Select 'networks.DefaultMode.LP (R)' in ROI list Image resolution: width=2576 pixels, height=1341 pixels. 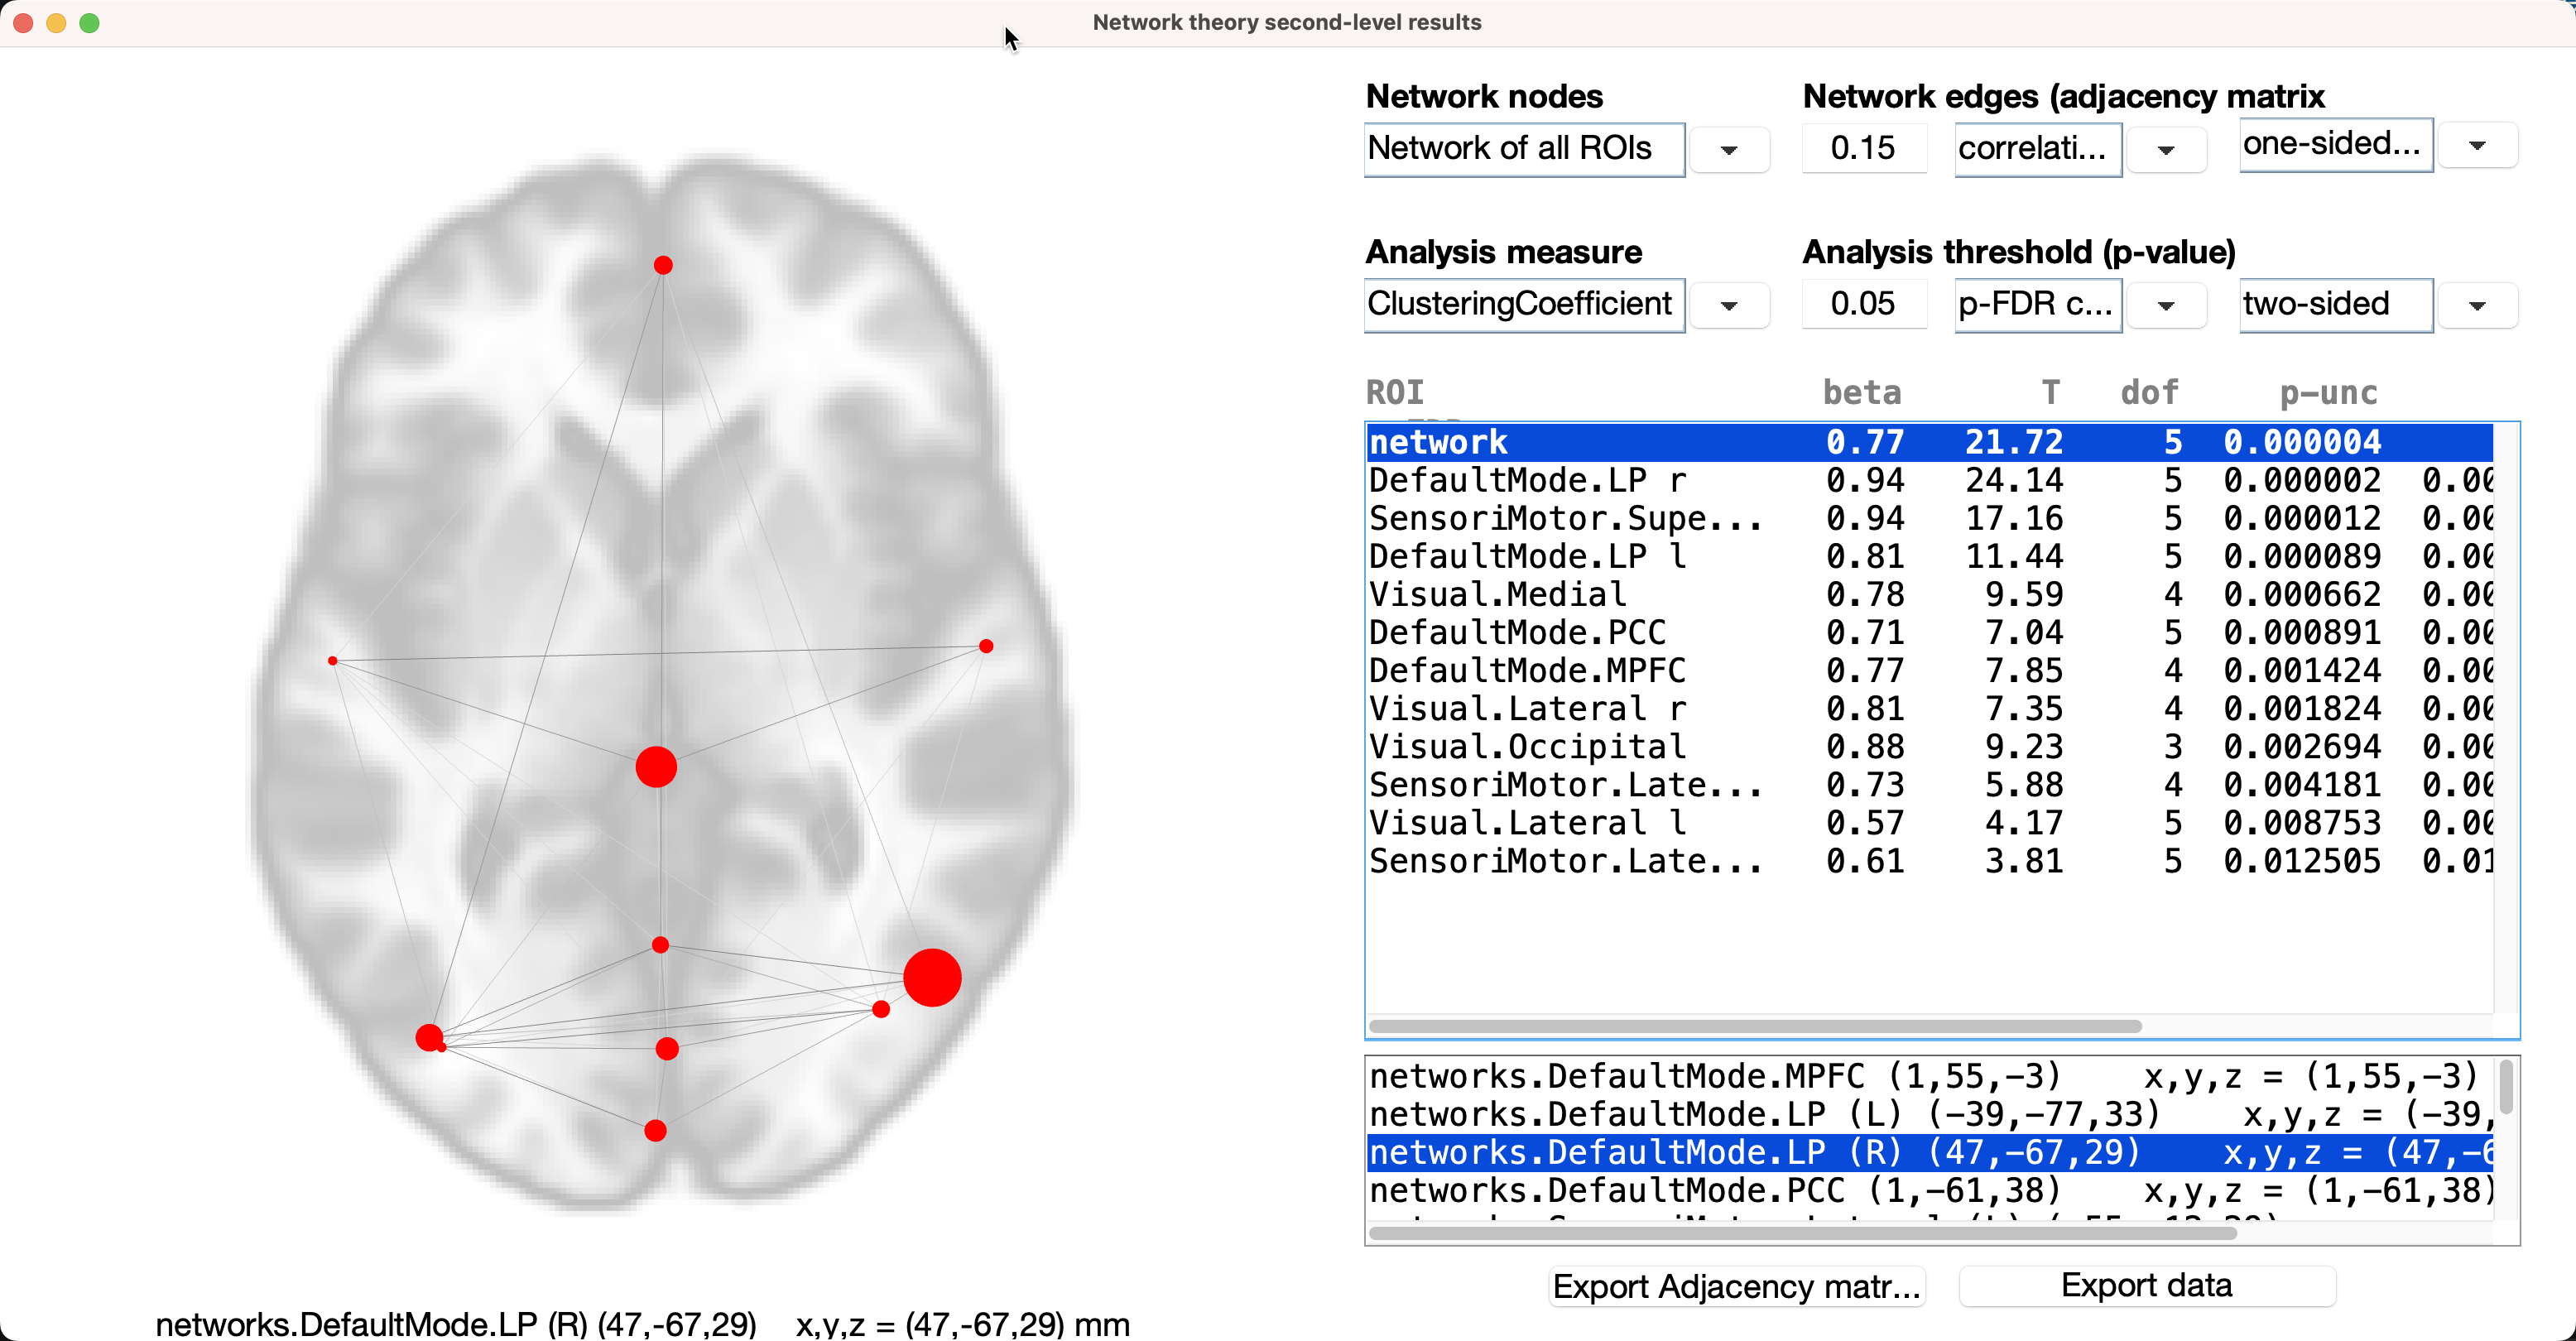[1930, 1152]
